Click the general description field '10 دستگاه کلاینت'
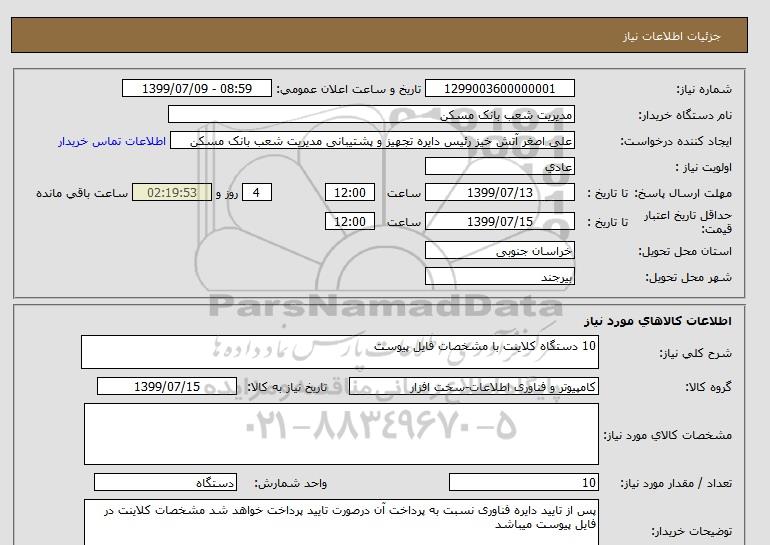Image resolution: width=770 pixels, height=545 pixels. point(340,352)
